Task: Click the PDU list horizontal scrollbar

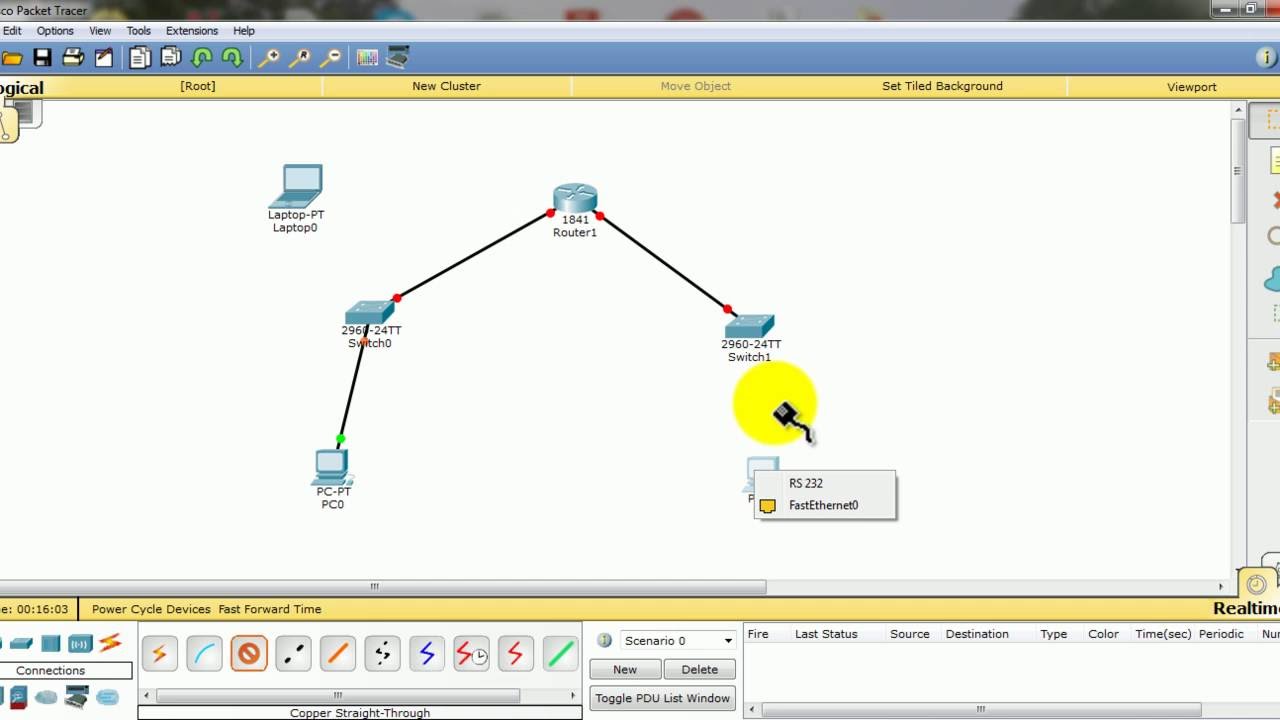Action: [980, 710]
